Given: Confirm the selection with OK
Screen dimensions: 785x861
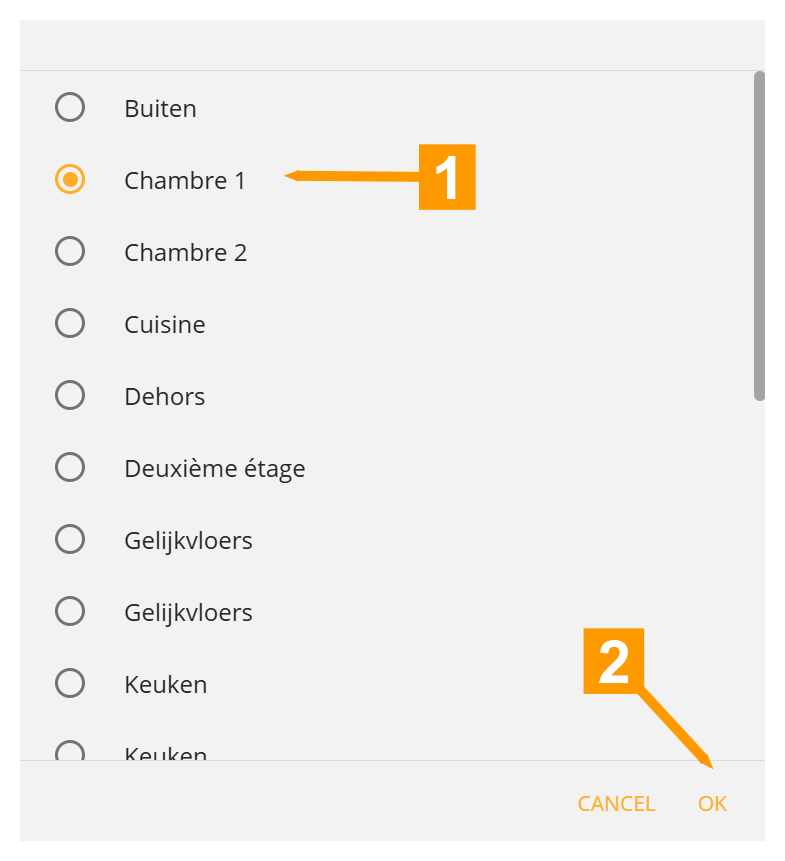Looking at the screenshot, I should click(712, 803).
